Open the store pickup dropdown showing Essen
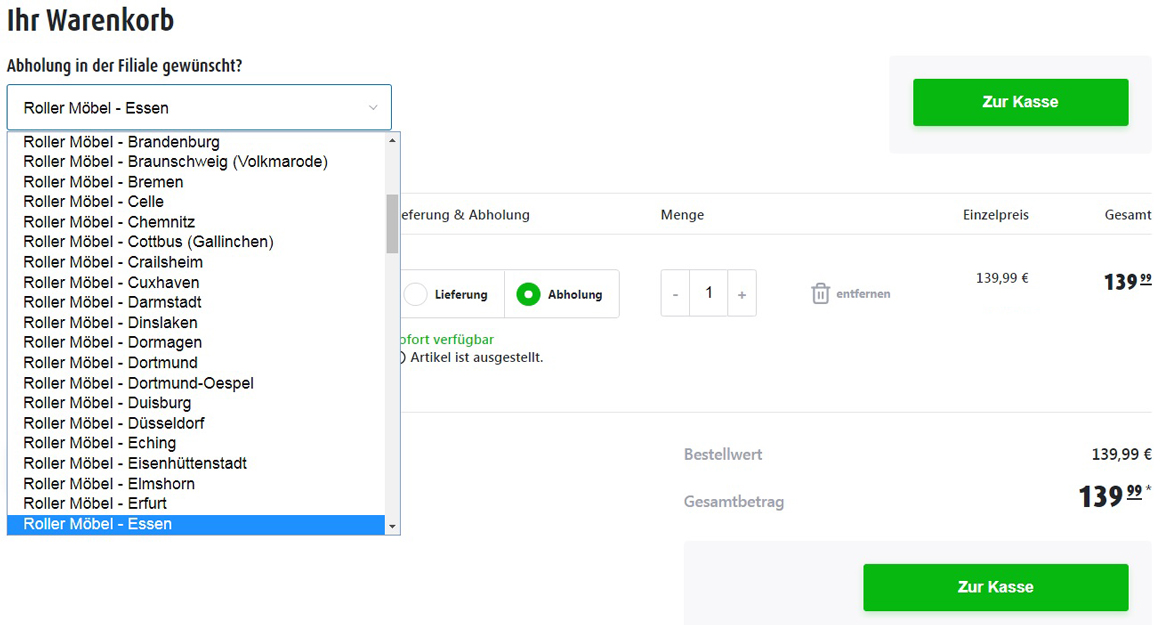1170x625 pixels. click(x=199, y=107)
